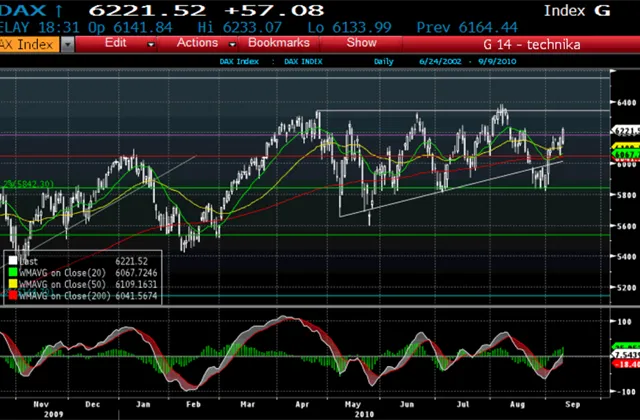Click the red -18.4 oscillator axis tag

(x=625, y=364)
